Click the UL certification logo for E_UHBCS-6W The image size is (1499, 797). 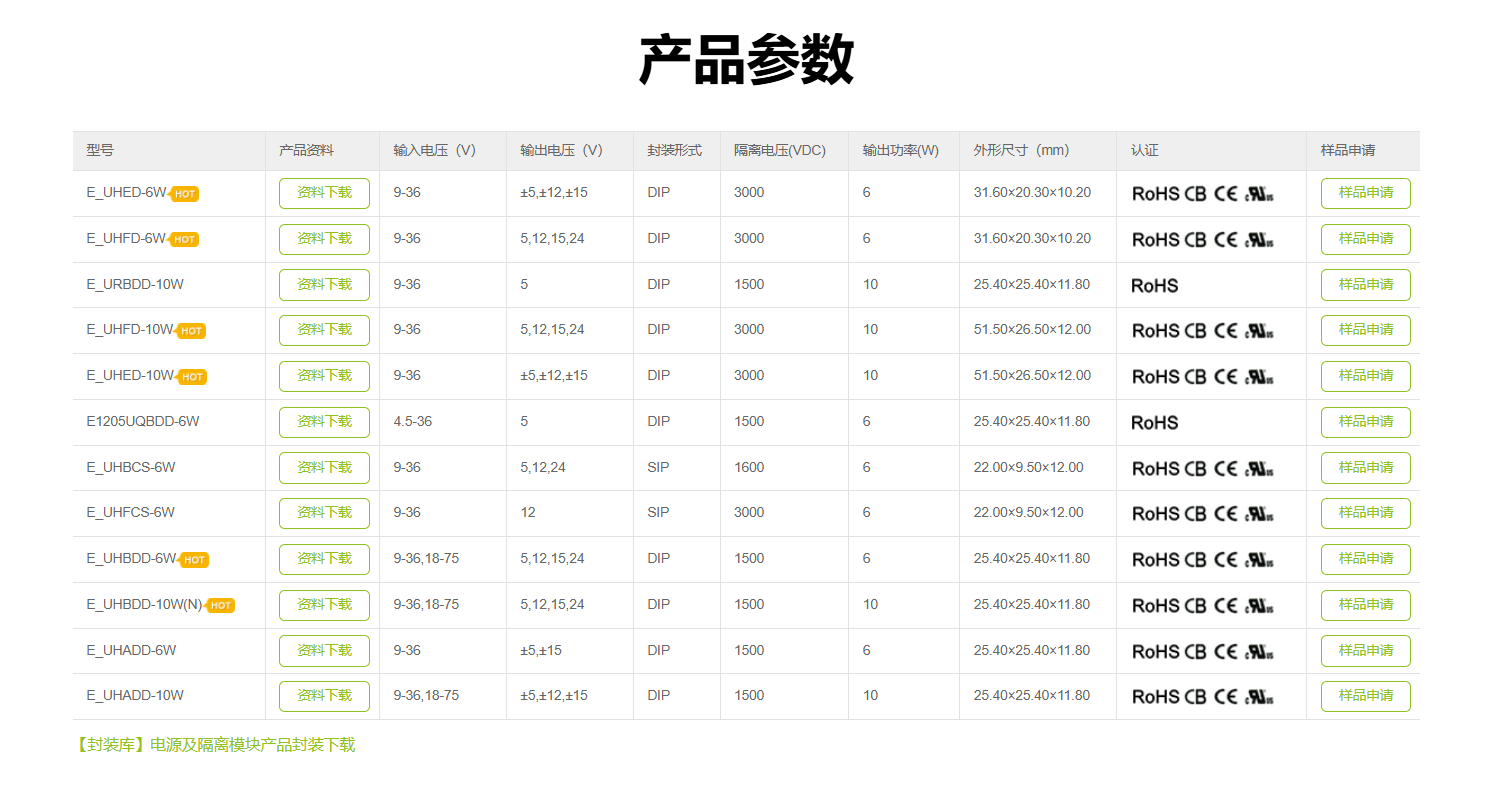pyautogui.click(x=1259, y=469)
